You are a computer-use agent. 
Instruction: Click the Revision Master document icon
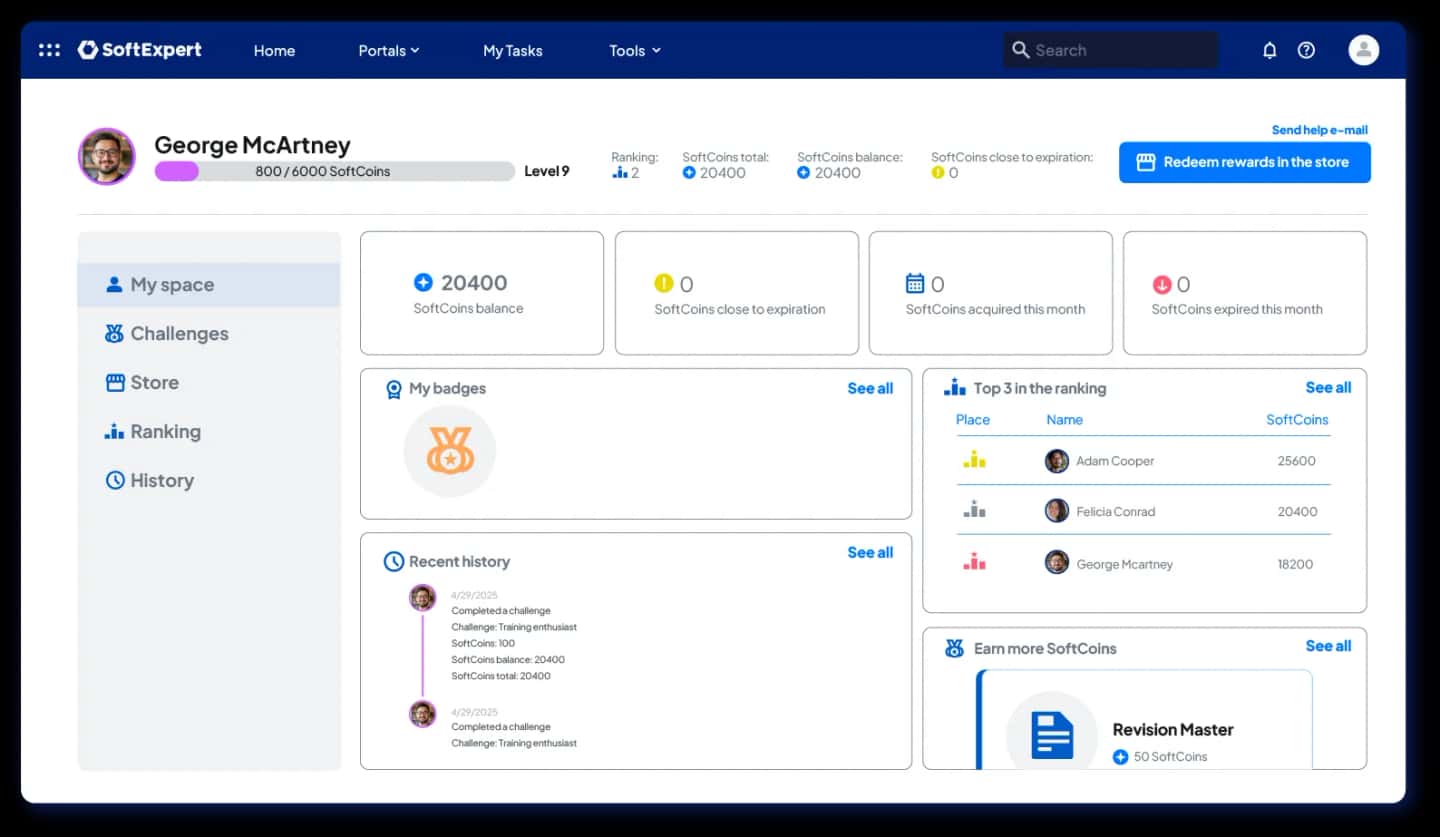point(1052,735)
